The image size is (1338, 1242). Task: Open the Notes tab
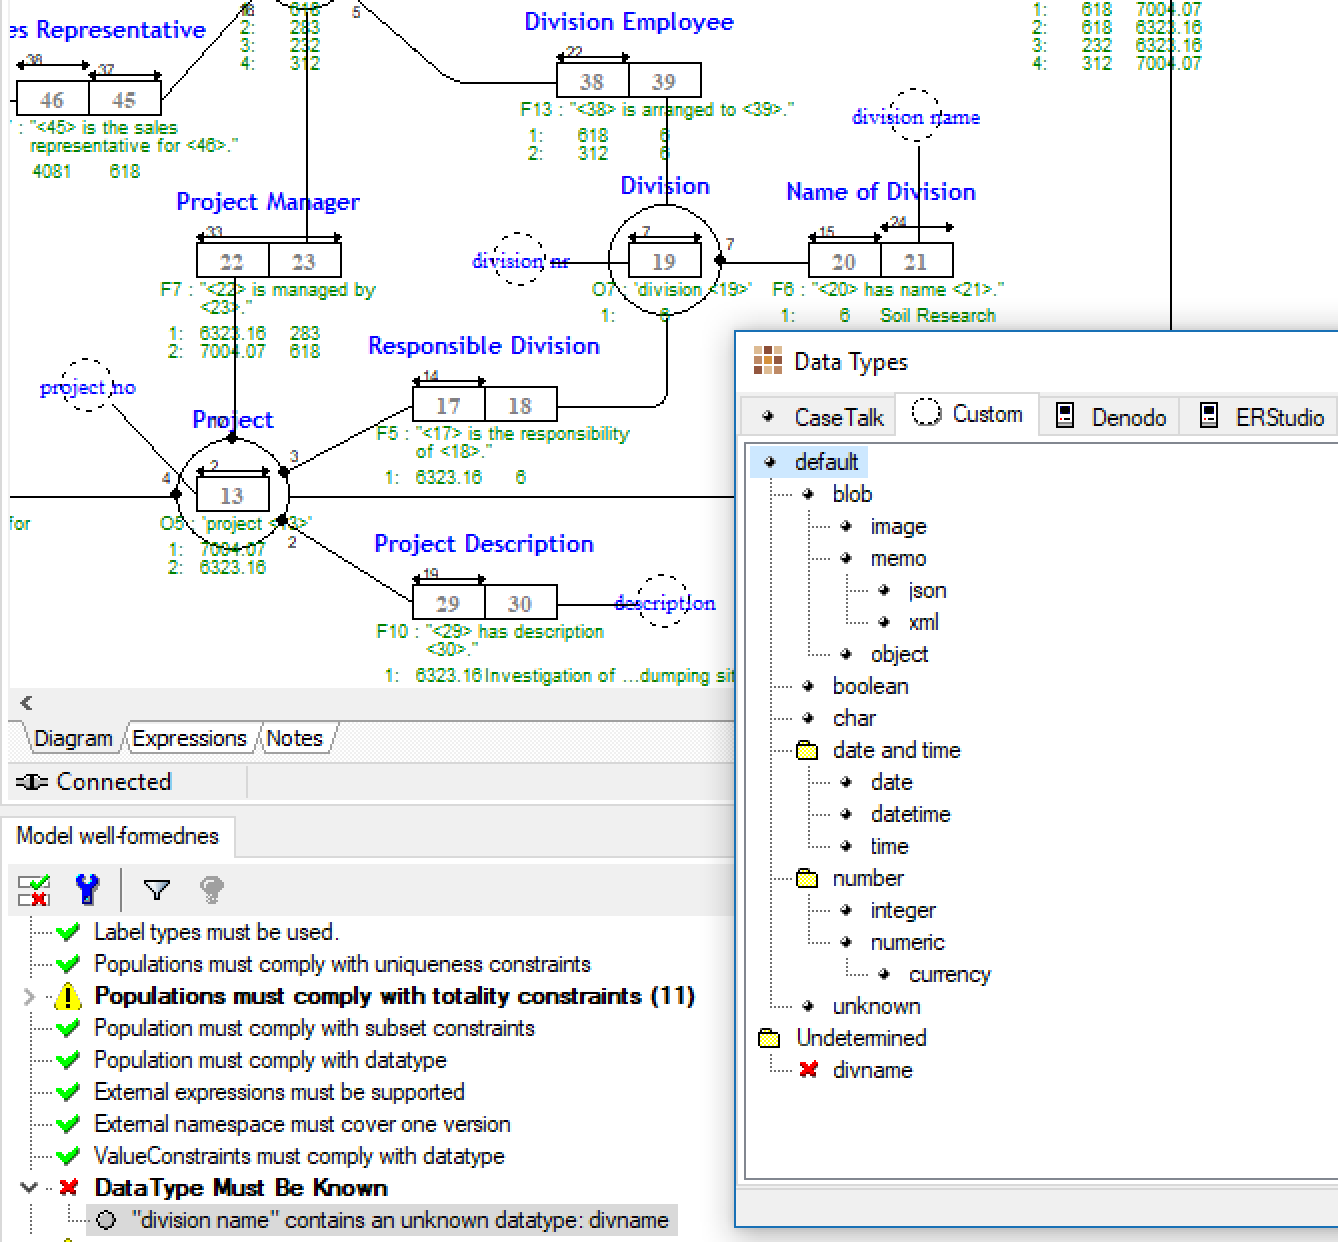point(294,739)
